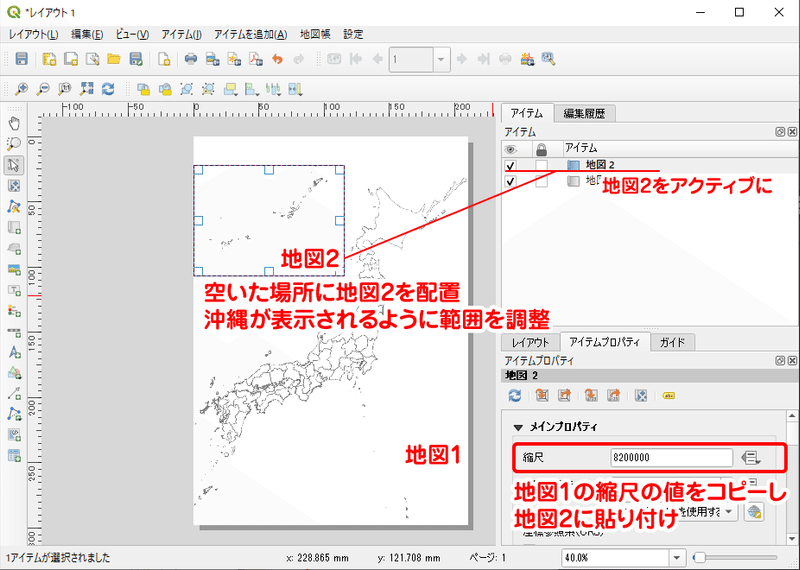Click the 縮尺 value field showing 8200000

(x=671, y=458)
